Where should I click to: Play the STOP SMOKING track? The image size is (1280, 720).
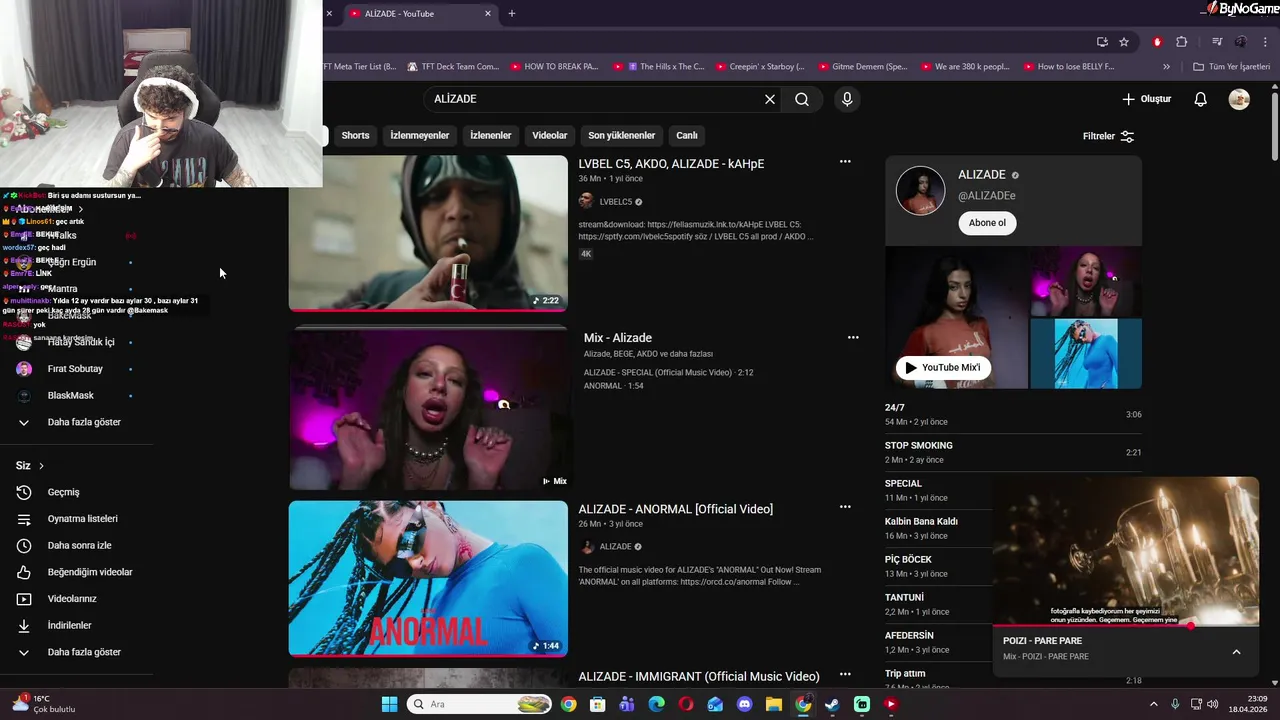pos(1013,452)
